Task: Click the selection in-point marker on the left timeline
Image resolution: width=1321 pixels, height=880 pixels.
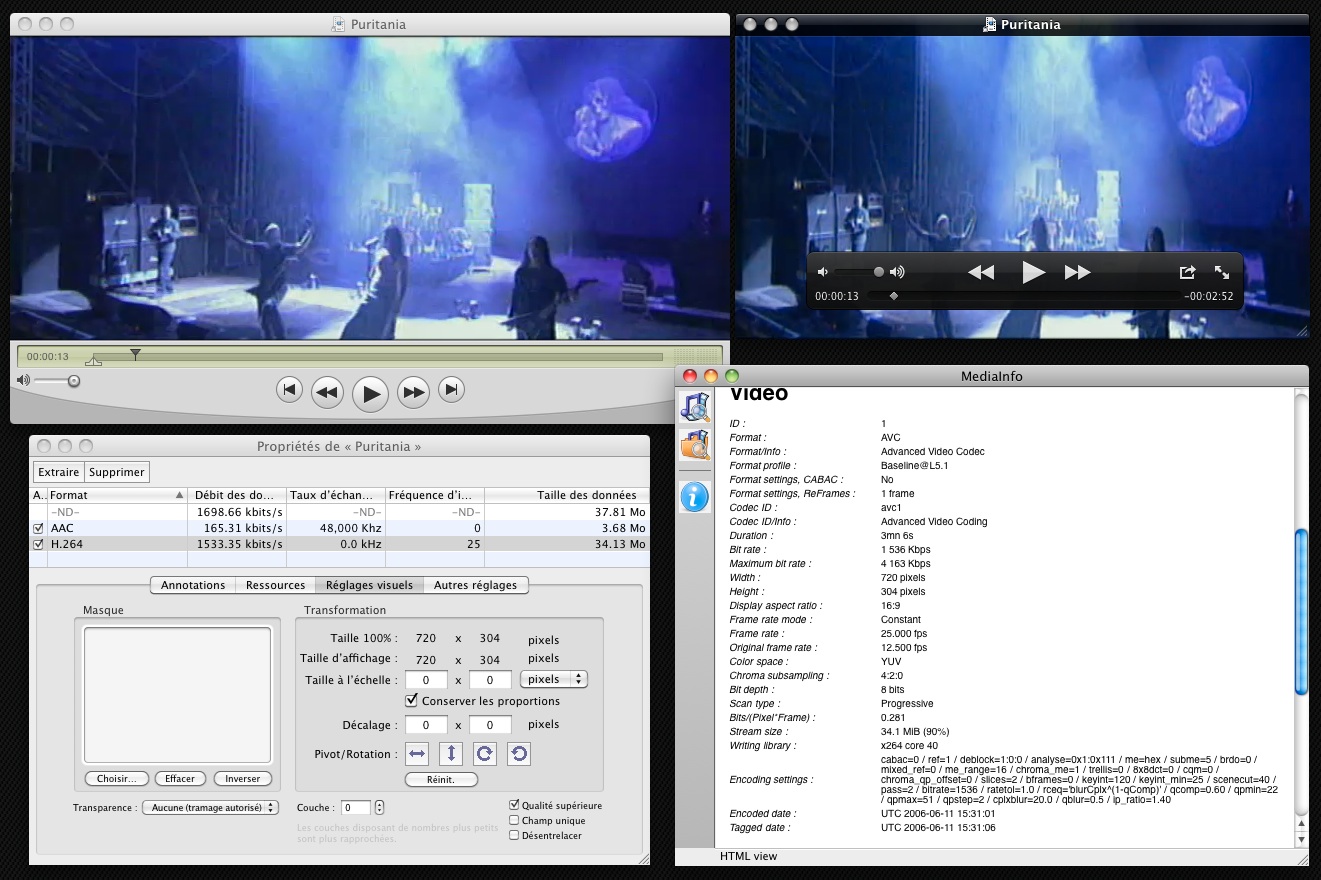Action: 93,361
